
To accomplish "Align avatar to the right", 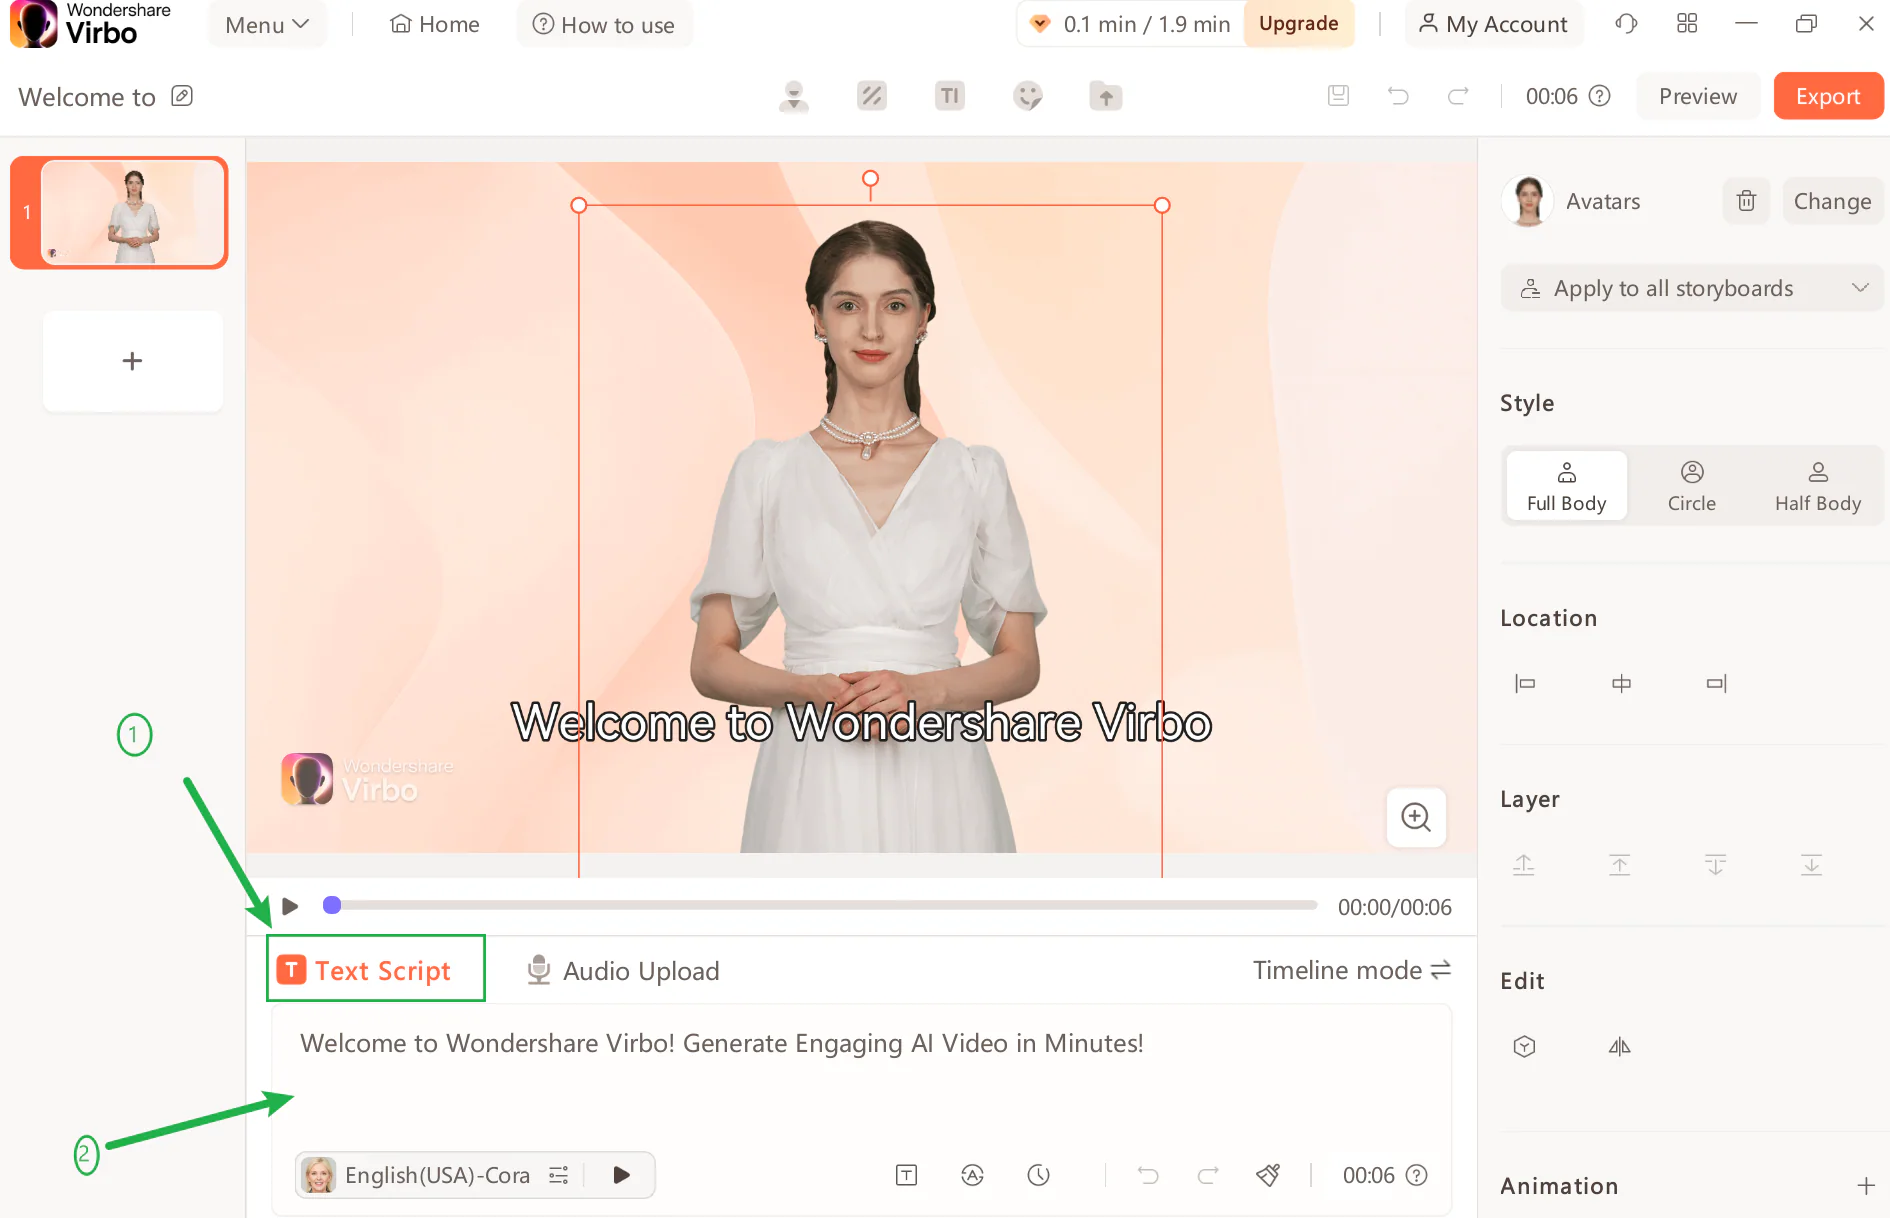I will click(1717, 683).
